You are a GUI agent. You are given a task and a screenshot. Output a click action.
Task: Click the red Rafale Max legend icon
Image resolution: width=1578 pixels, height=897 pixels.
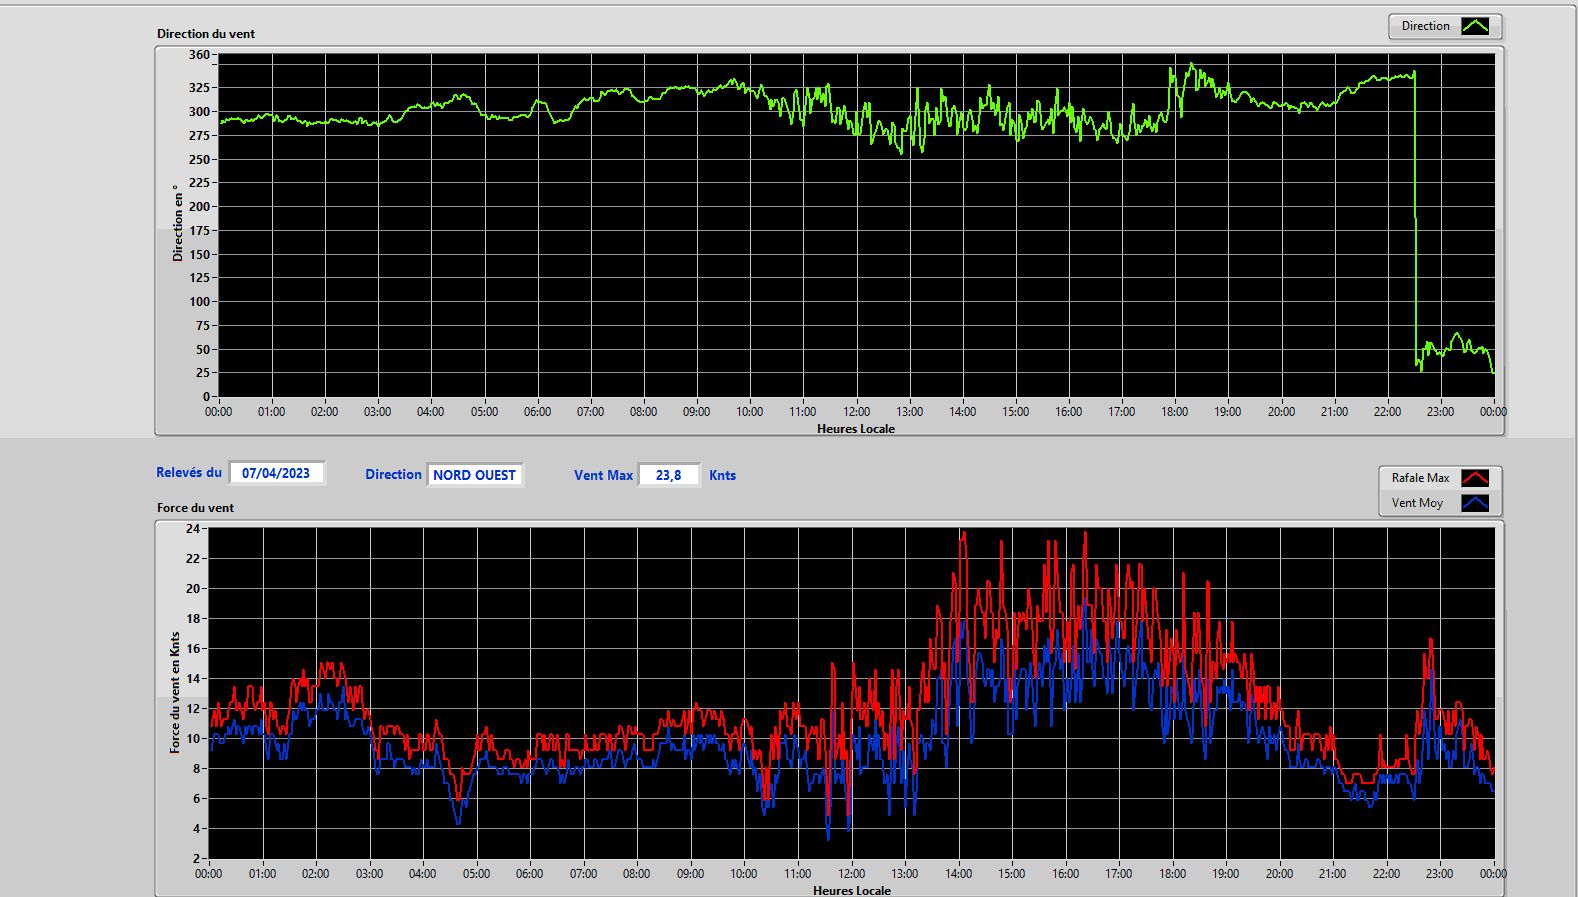coord(1475,478)
